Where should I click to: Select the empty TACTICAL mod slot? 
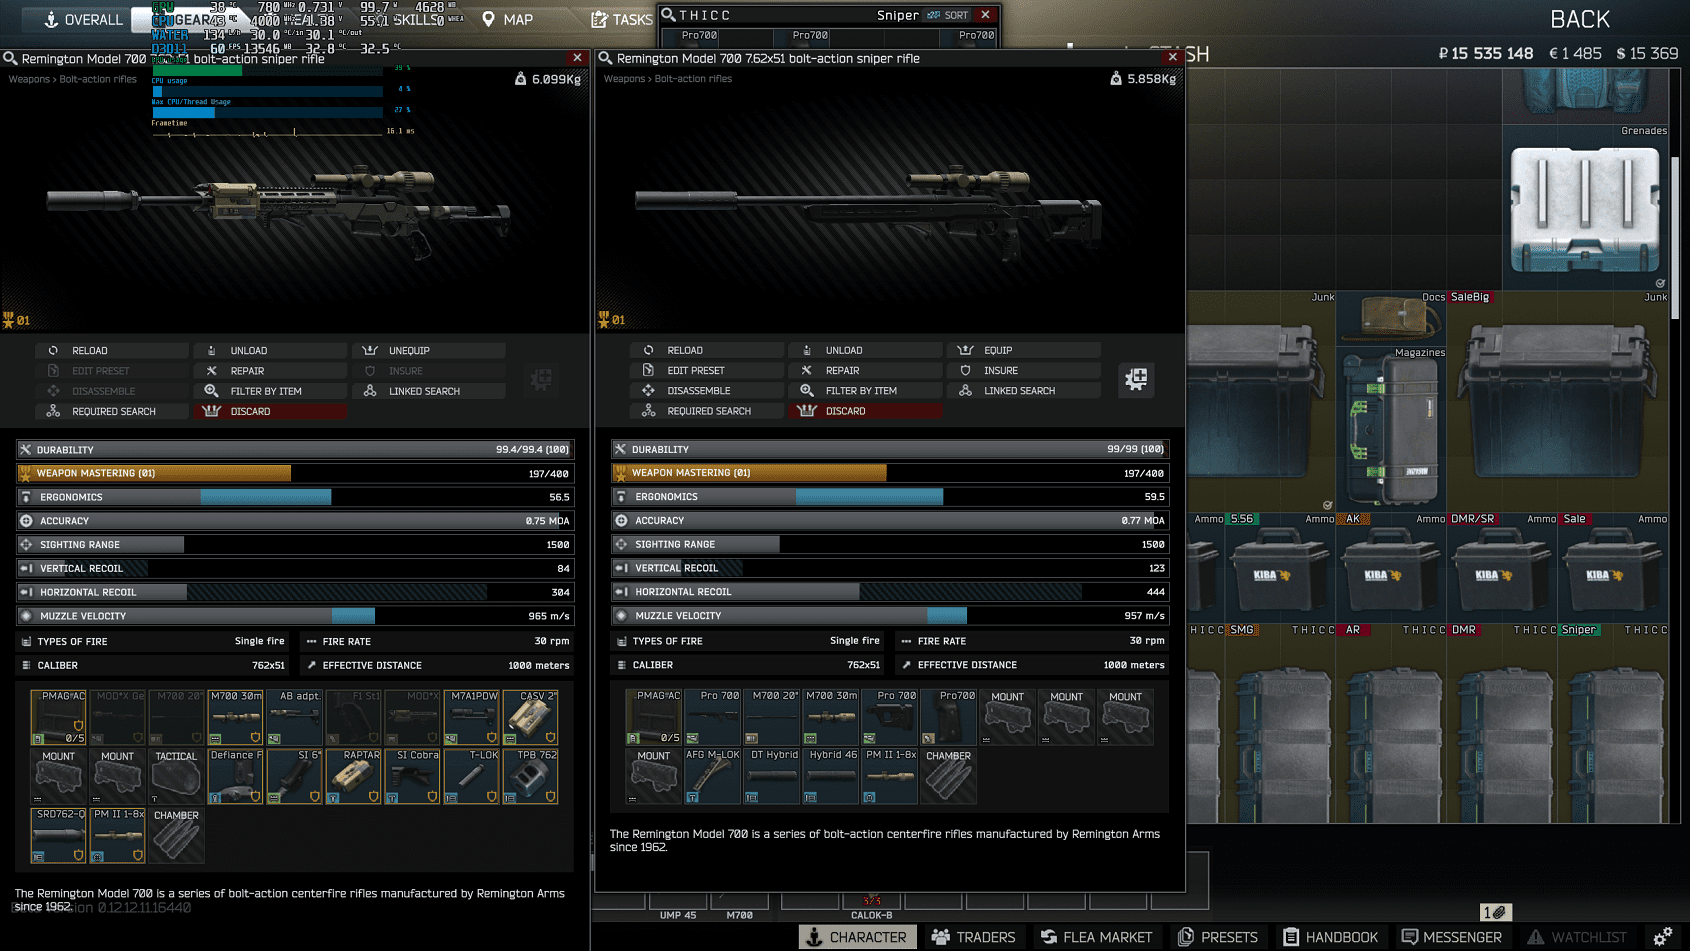177,776
